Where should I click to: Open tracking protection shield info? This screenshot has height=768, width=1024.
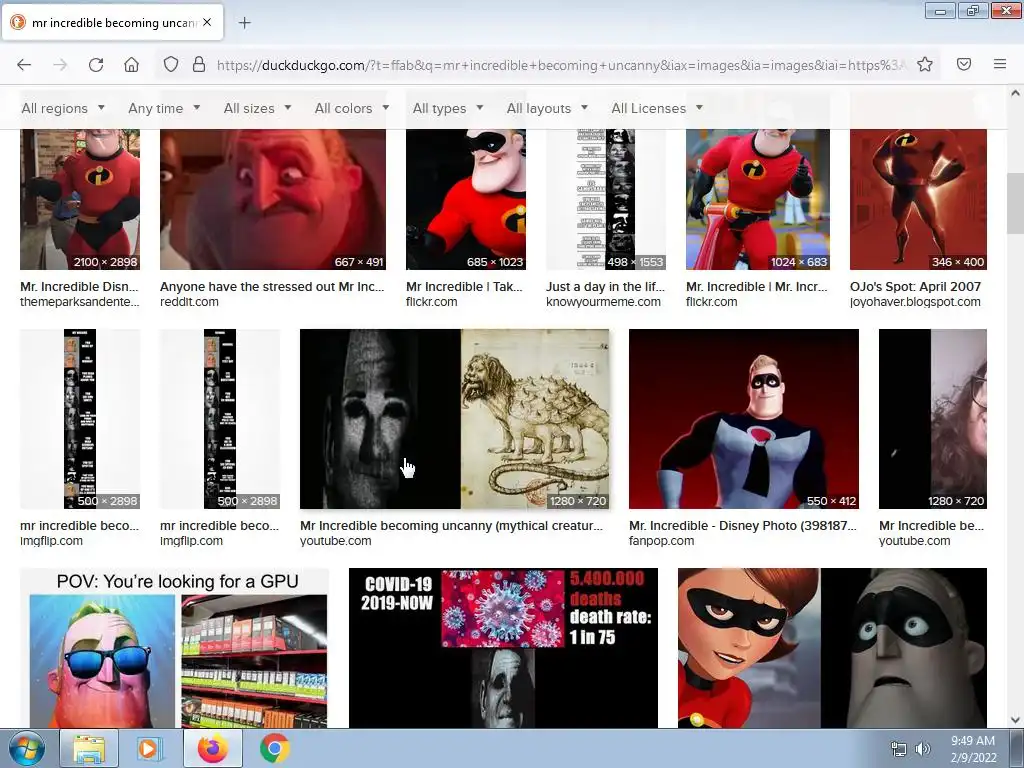pyautogui.click(x=170, y=65)
